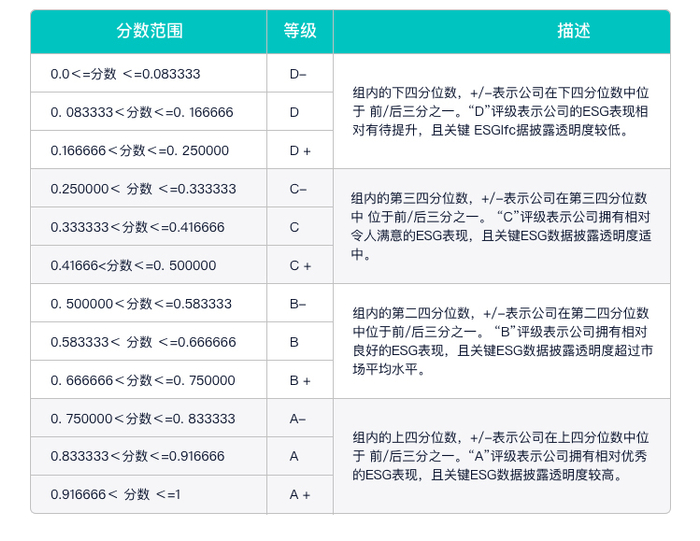Select the cell 0.41666<分数<=0.500000
This screenshot has width=700, height=541.
[149, 265]
